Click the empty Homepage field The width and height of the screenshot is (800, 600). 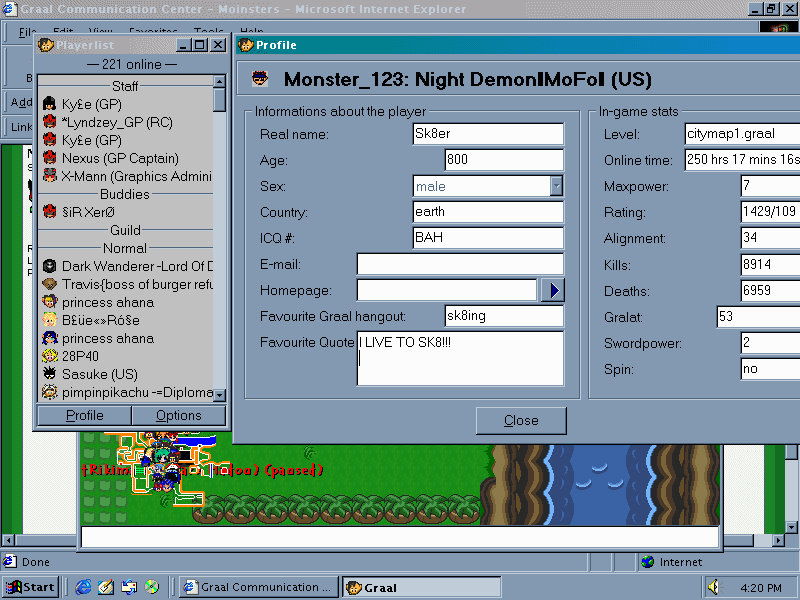tap(447, 290)
